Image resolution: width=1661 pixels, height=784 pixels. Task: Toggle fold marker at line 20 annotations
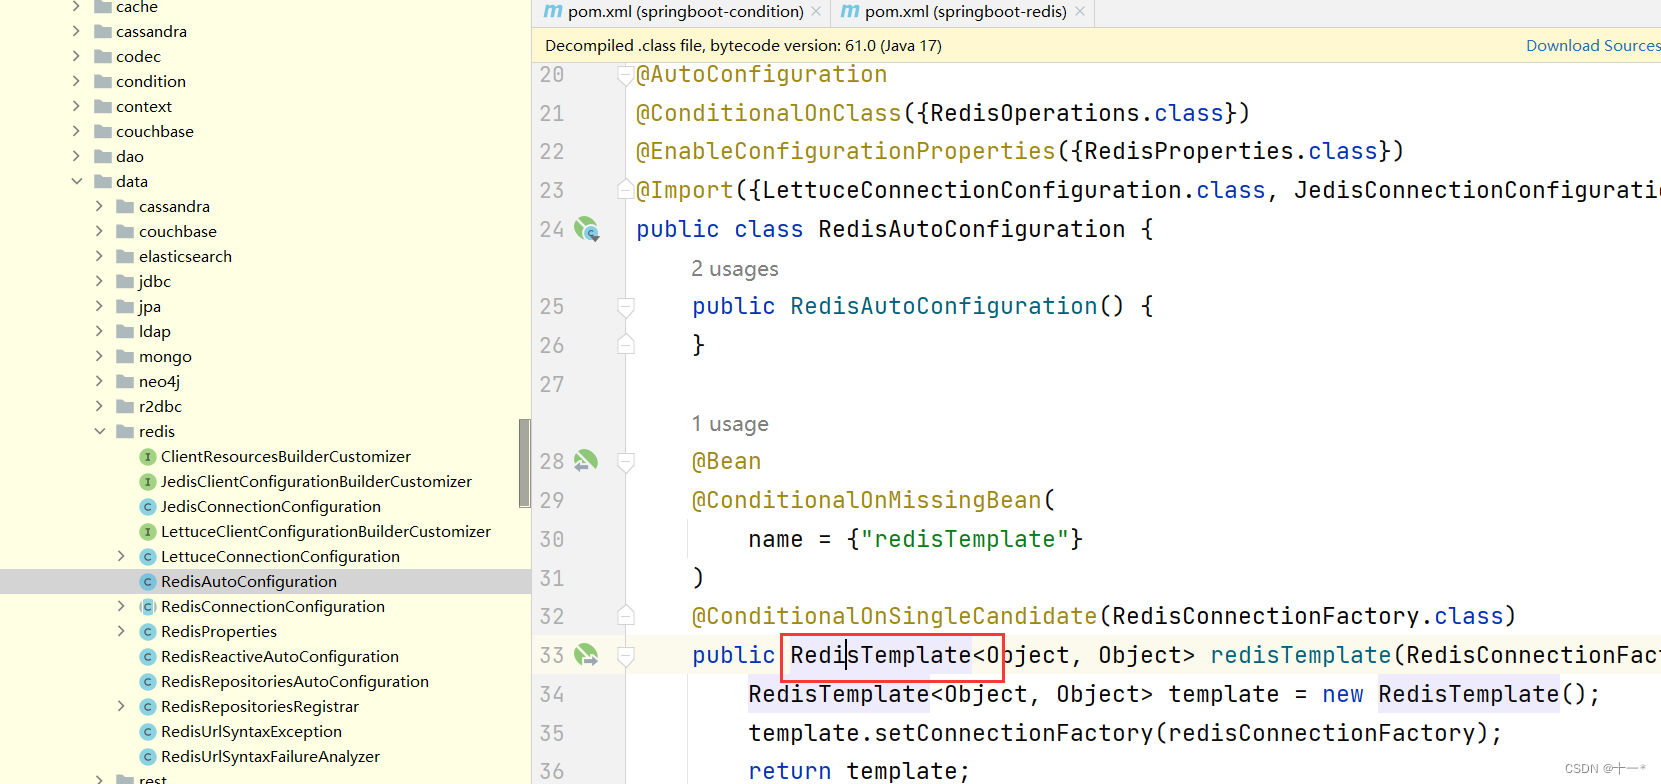click(625, 75)
